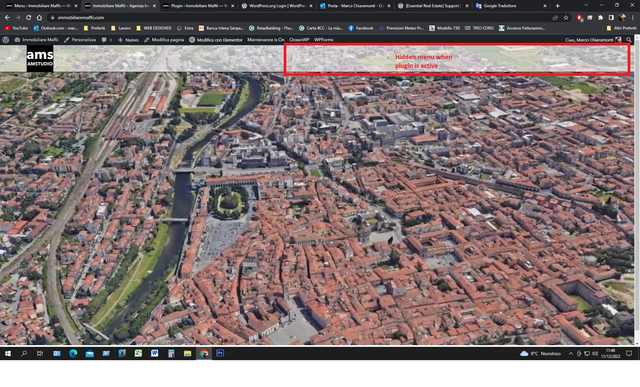The height and width of the screenshot is (387, 640).
Task: Open the admin bar search icon
Action: pos(629,40)
